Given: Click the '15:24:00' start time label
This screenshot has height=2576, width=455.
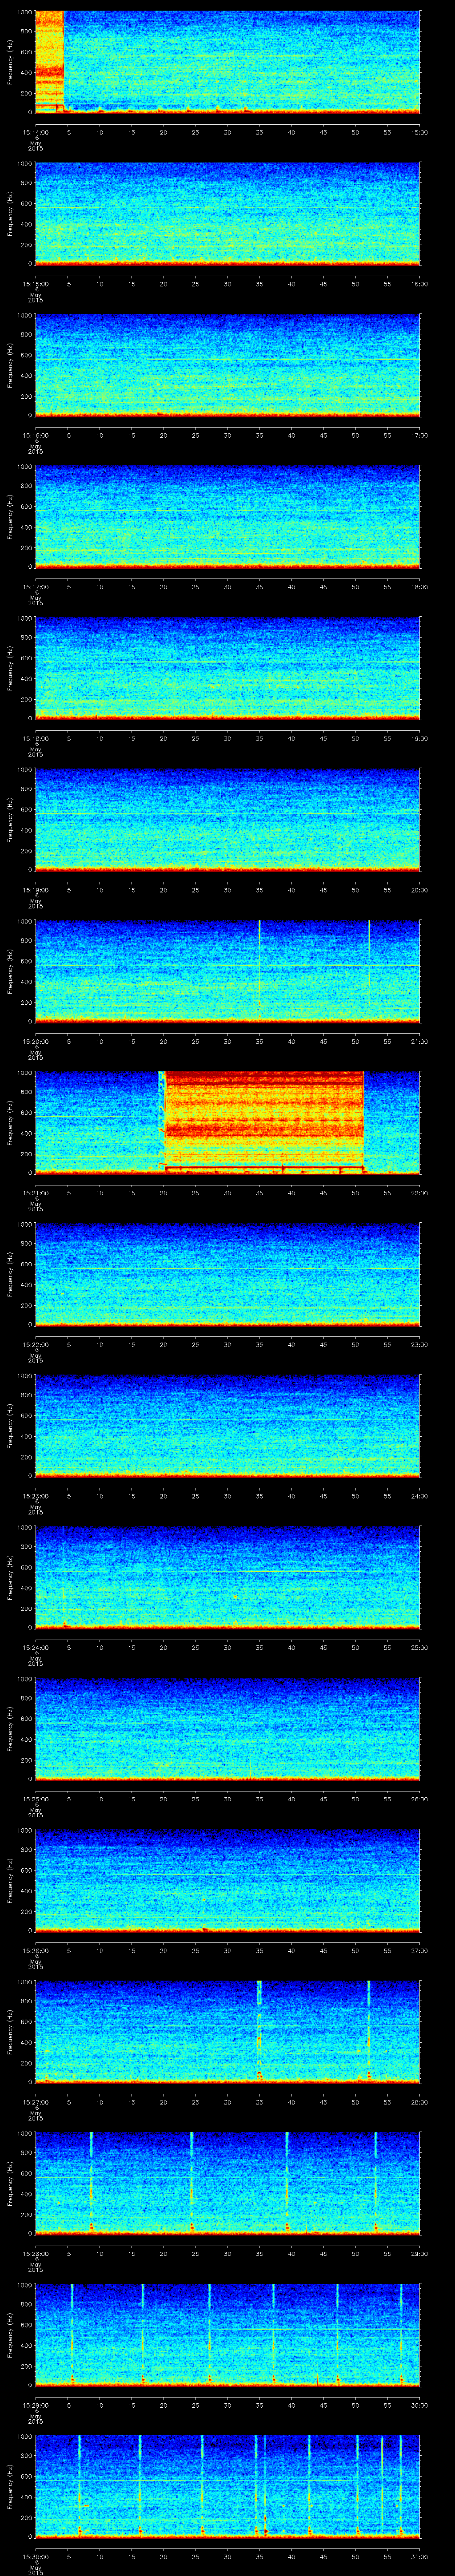Looking at the screenshot, I should [35, 1647].
